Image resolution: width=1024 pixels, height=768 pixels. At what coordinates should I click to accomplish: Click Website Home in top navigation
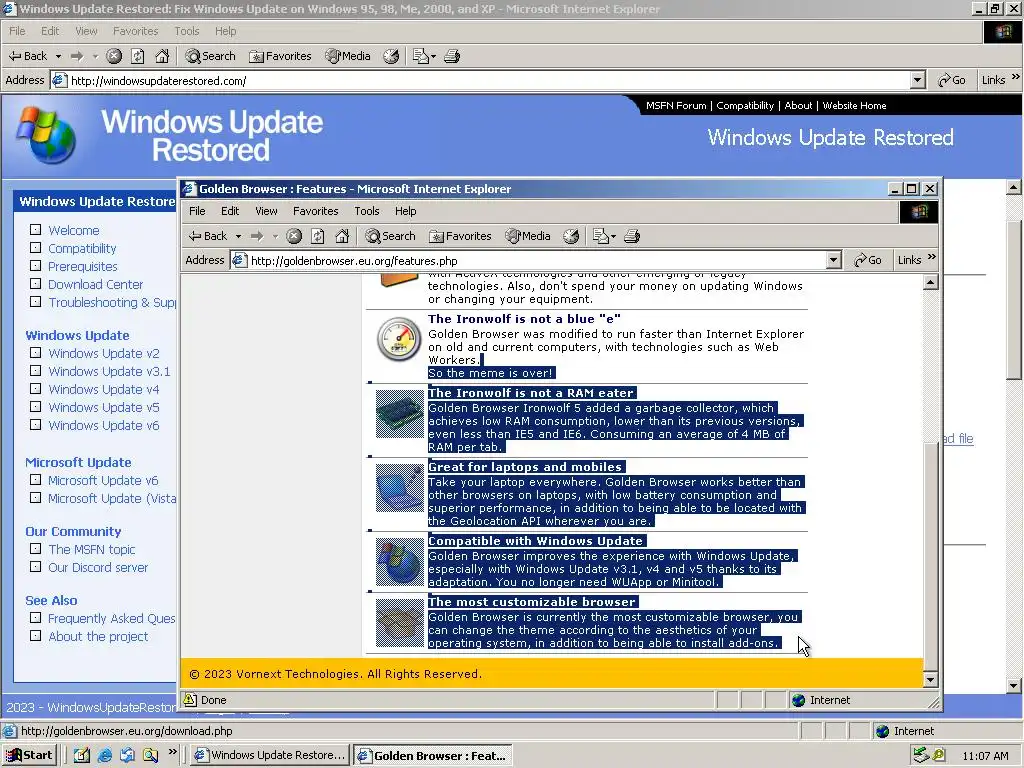click(854, 105)
